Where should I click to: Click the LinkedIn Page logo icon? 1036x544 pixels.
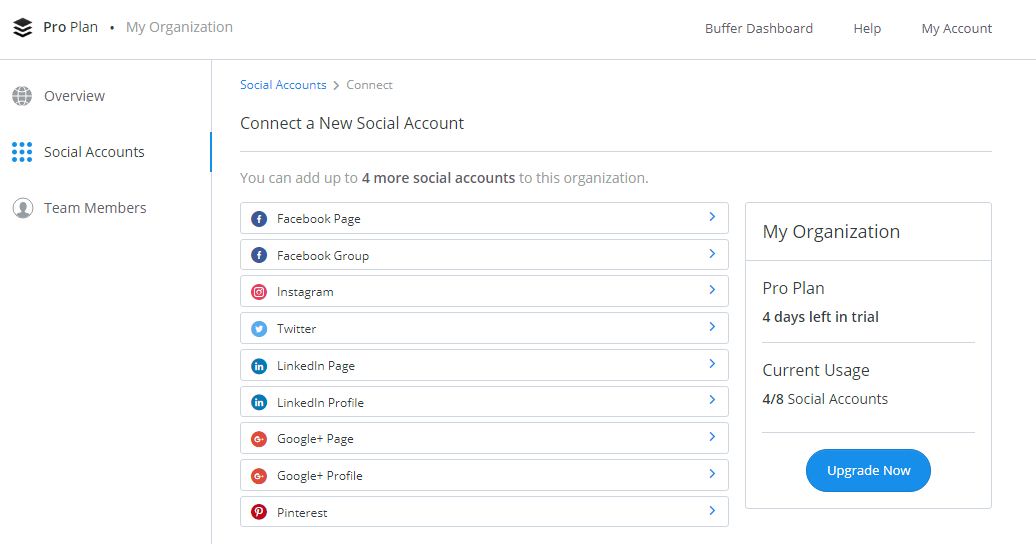pos(259,366)
